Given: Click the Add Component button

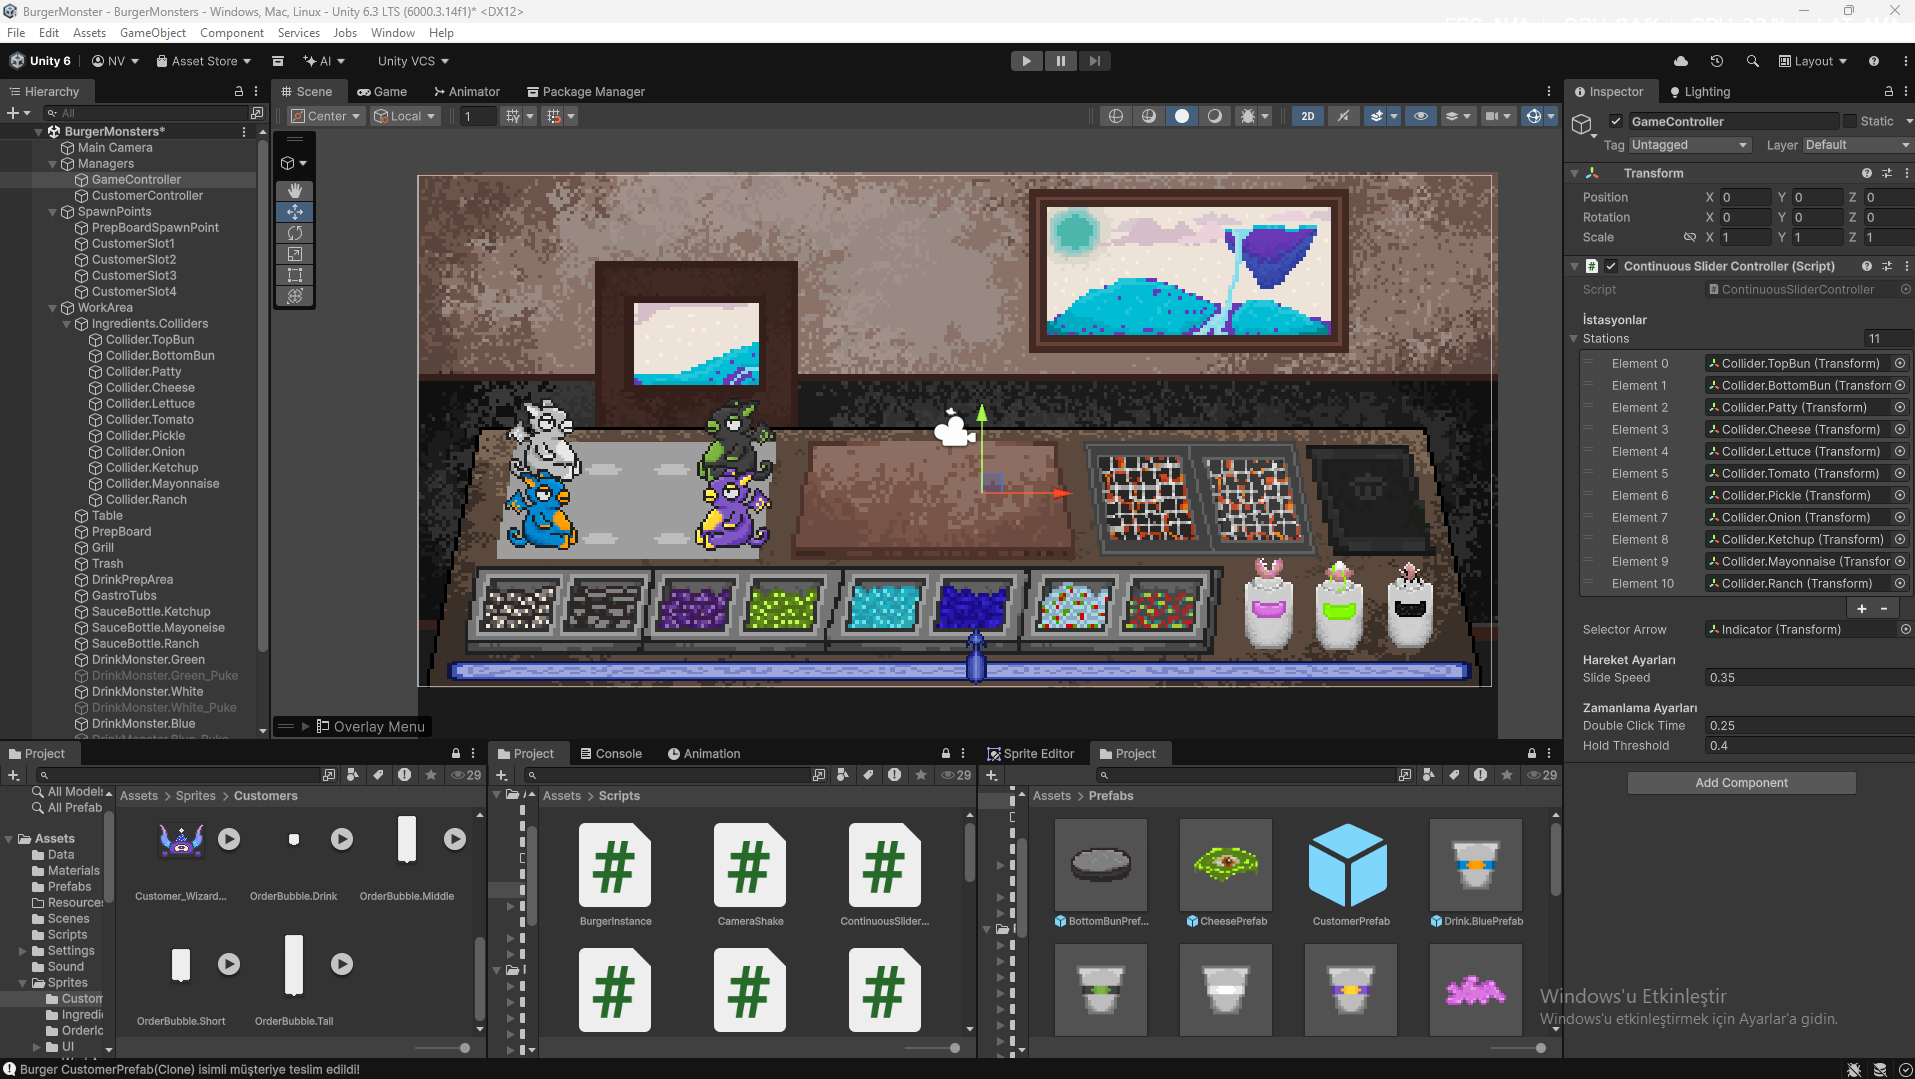Looking at the screenshot, I should [1741, 783].
